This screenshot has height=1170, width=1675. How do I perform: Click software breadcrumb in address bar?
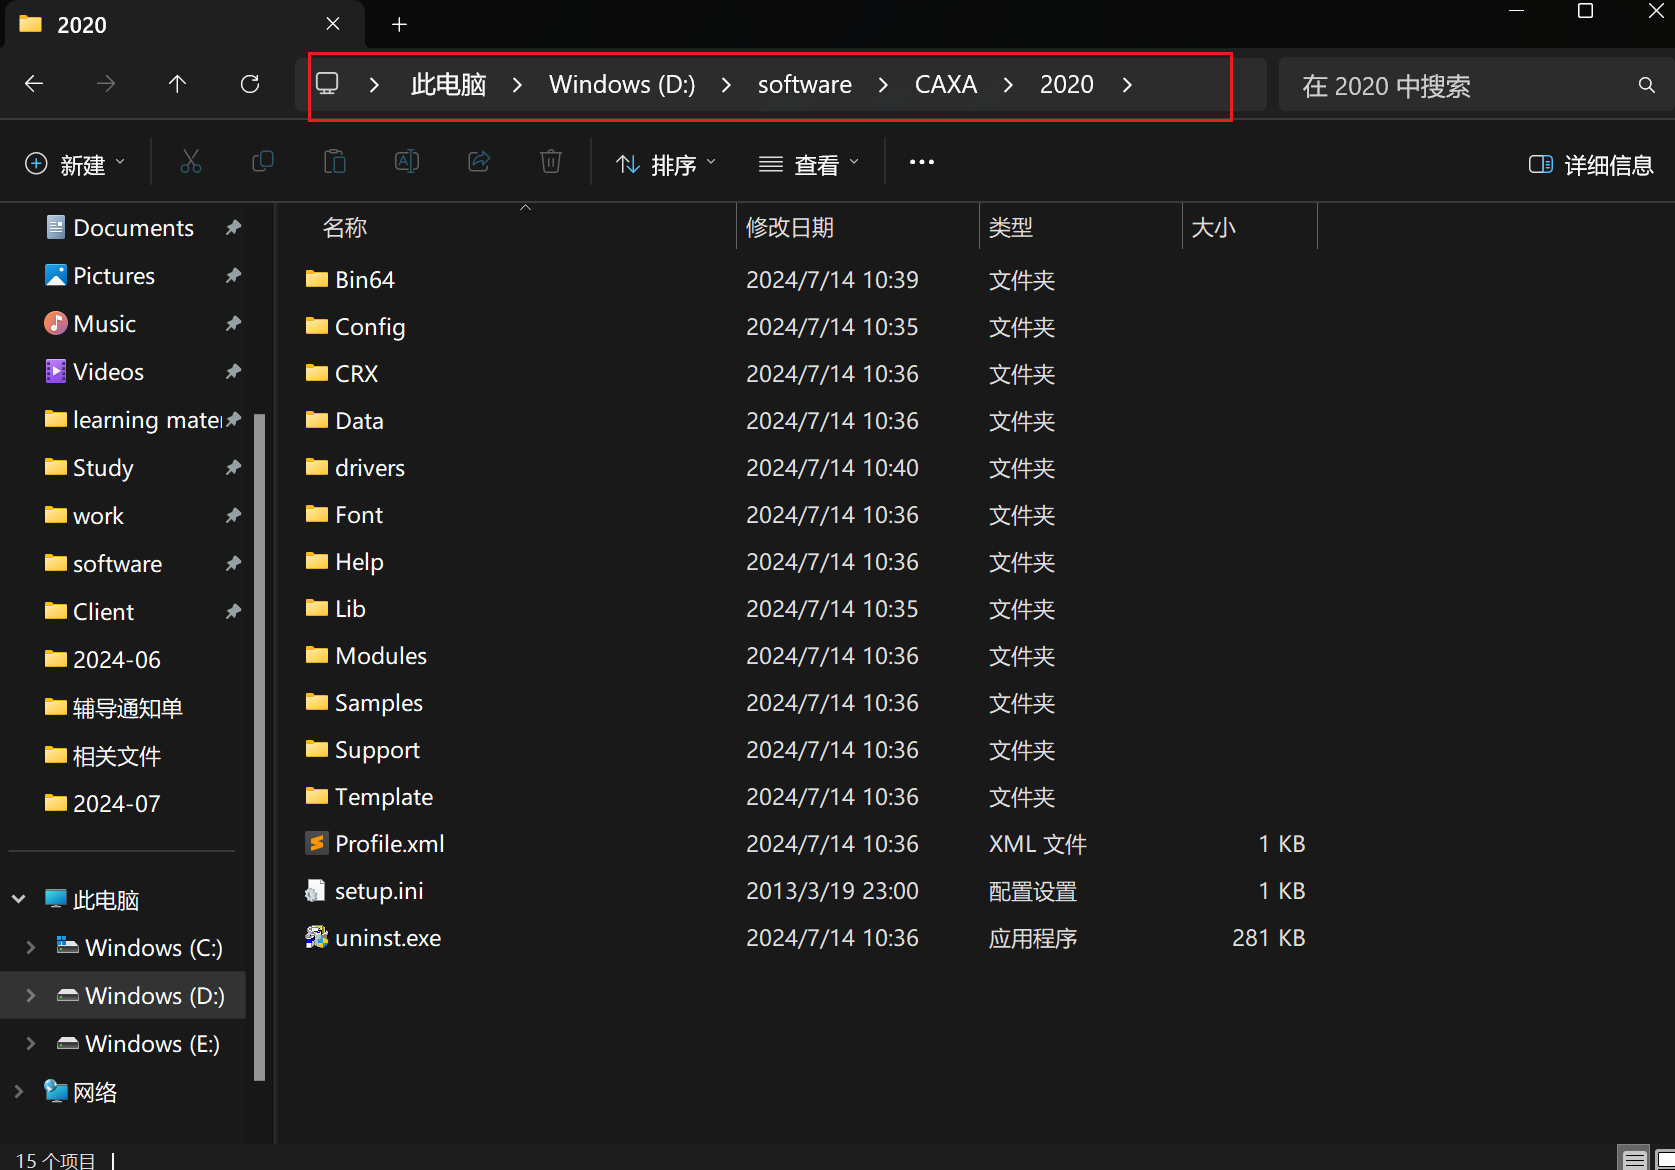(x=805, y=85)
